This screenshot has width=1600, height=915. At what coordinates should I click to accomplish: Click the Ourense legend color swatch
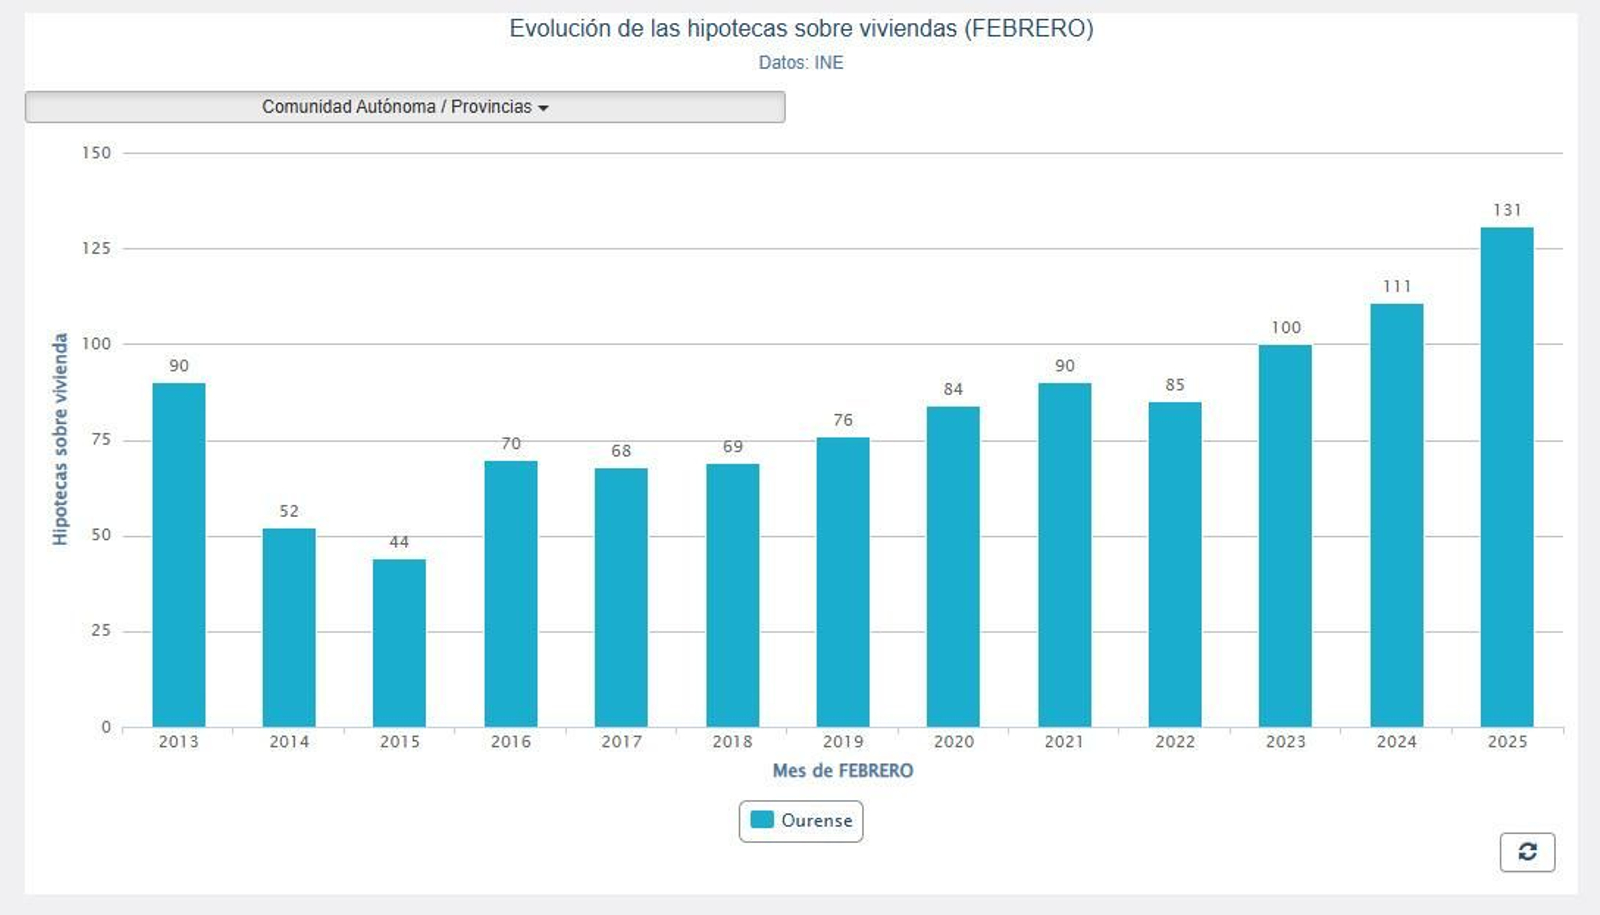762,820
